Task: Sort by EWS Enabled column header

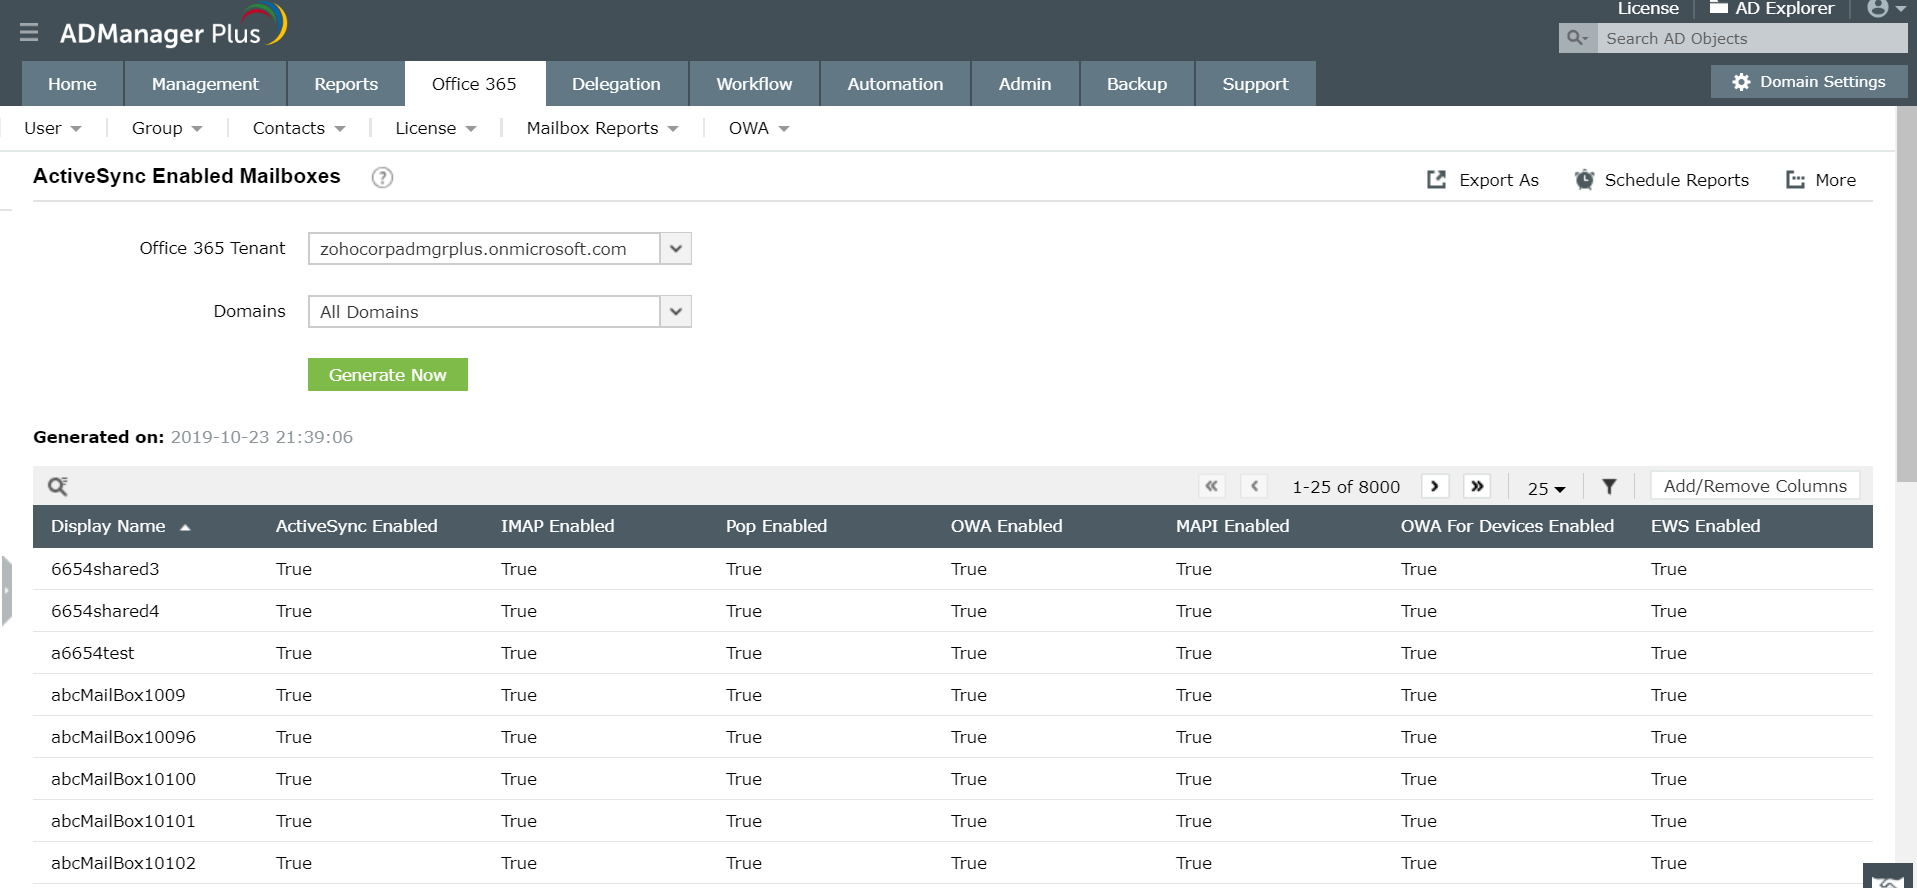Action: (x=1706, y=526)
